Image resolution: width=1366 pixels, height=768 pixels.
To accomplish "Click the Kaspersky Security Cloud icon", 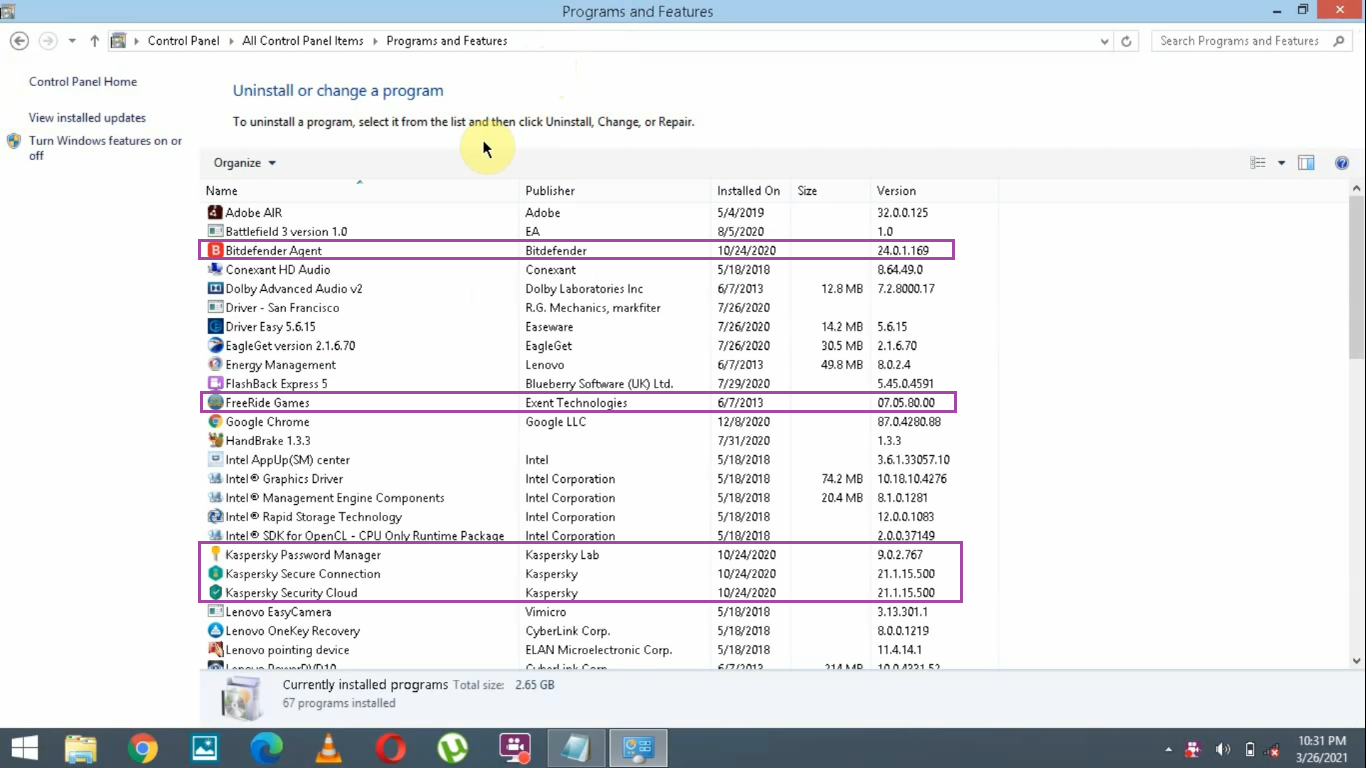I will [215, 593].
